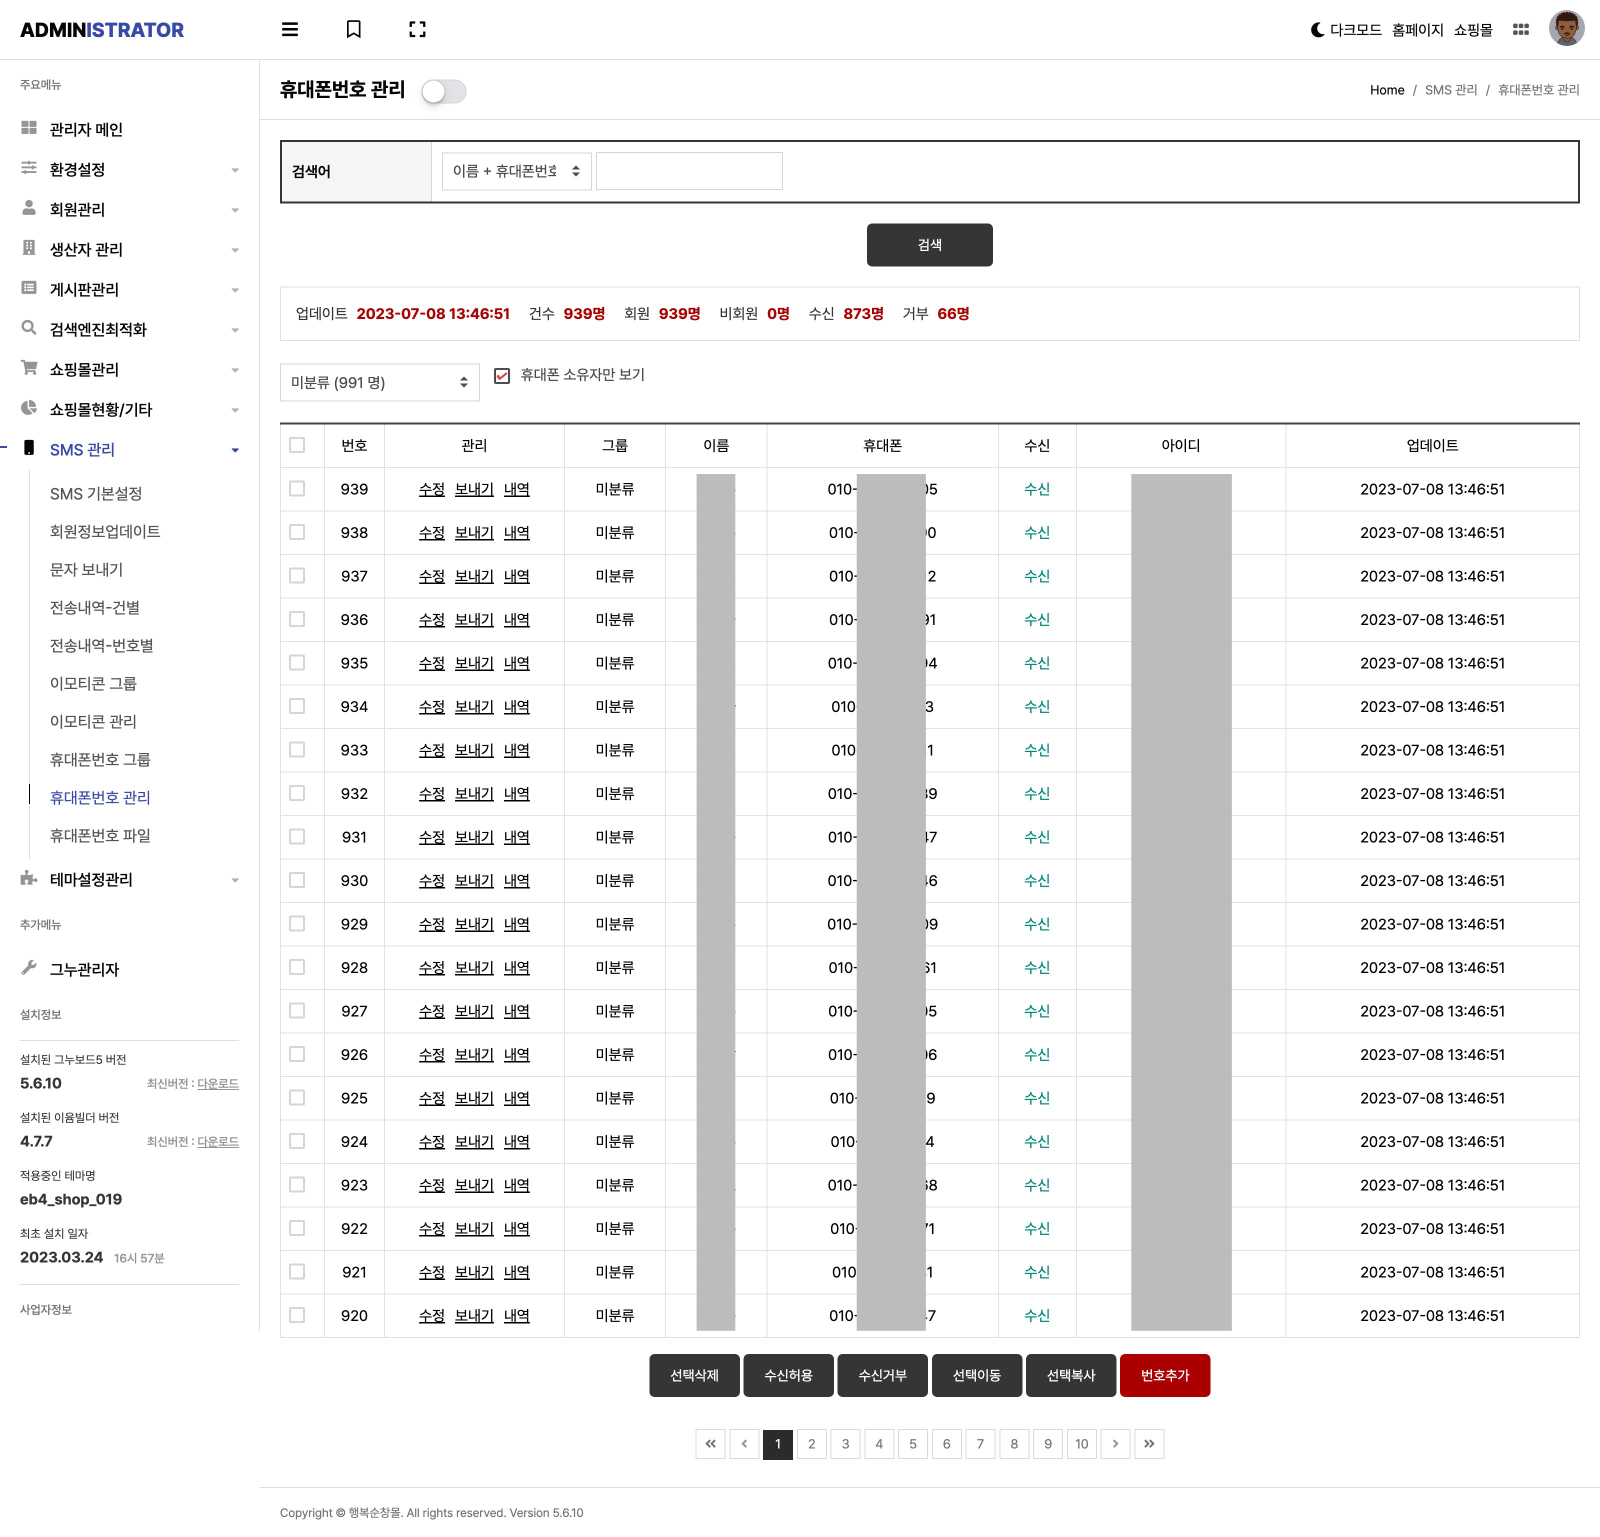The image size is (1600, 1537).
Task: Check the checkbox for row 939
Action: click(x=297, y=489)
